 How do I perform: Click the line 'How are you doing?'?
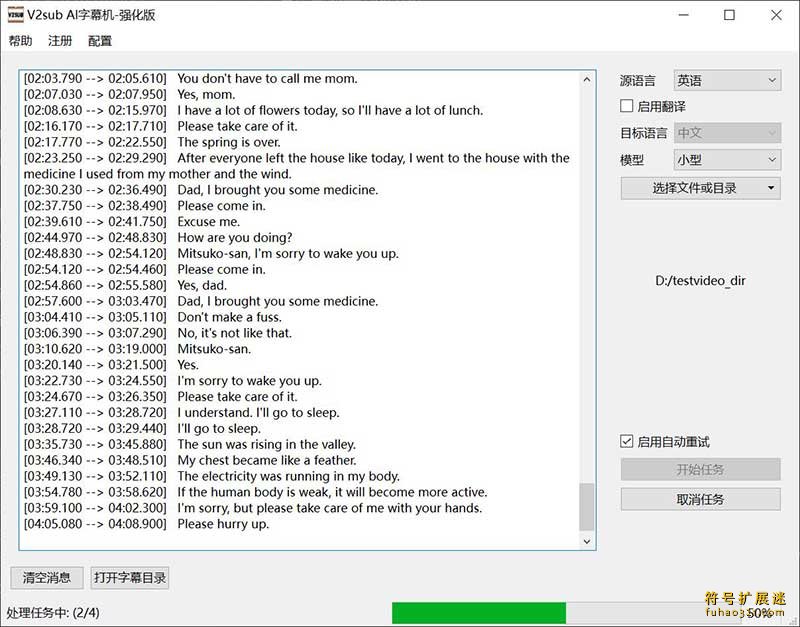(x=235, y=237)
